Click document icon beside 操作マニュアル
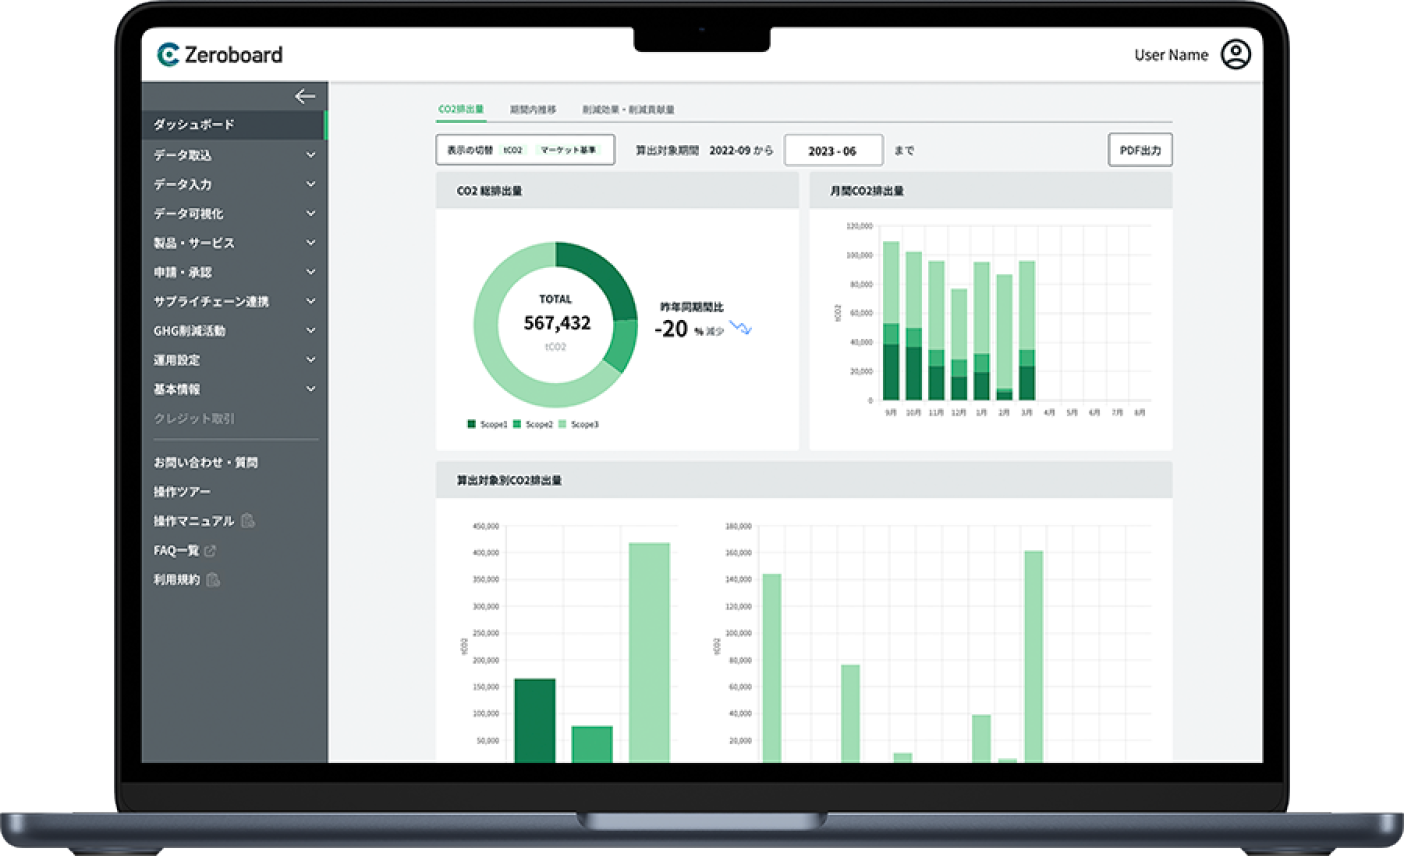The image size is (1404, 856). pos(248,521)
